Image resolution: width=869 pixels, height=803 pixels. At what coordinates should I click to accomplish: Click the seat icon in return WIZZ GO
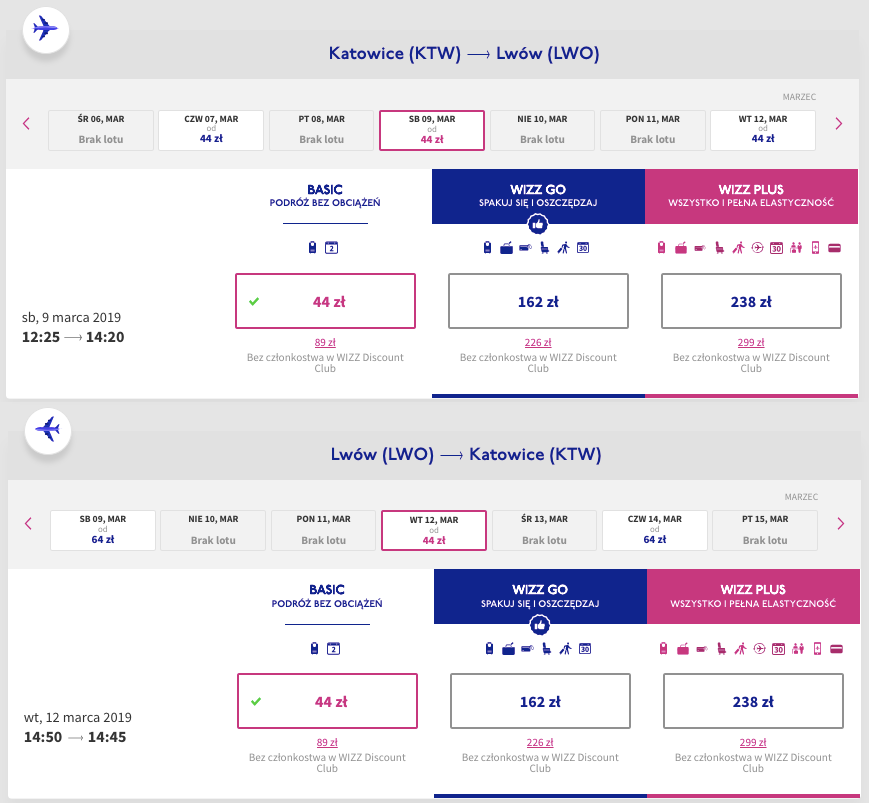click(547, 649)
